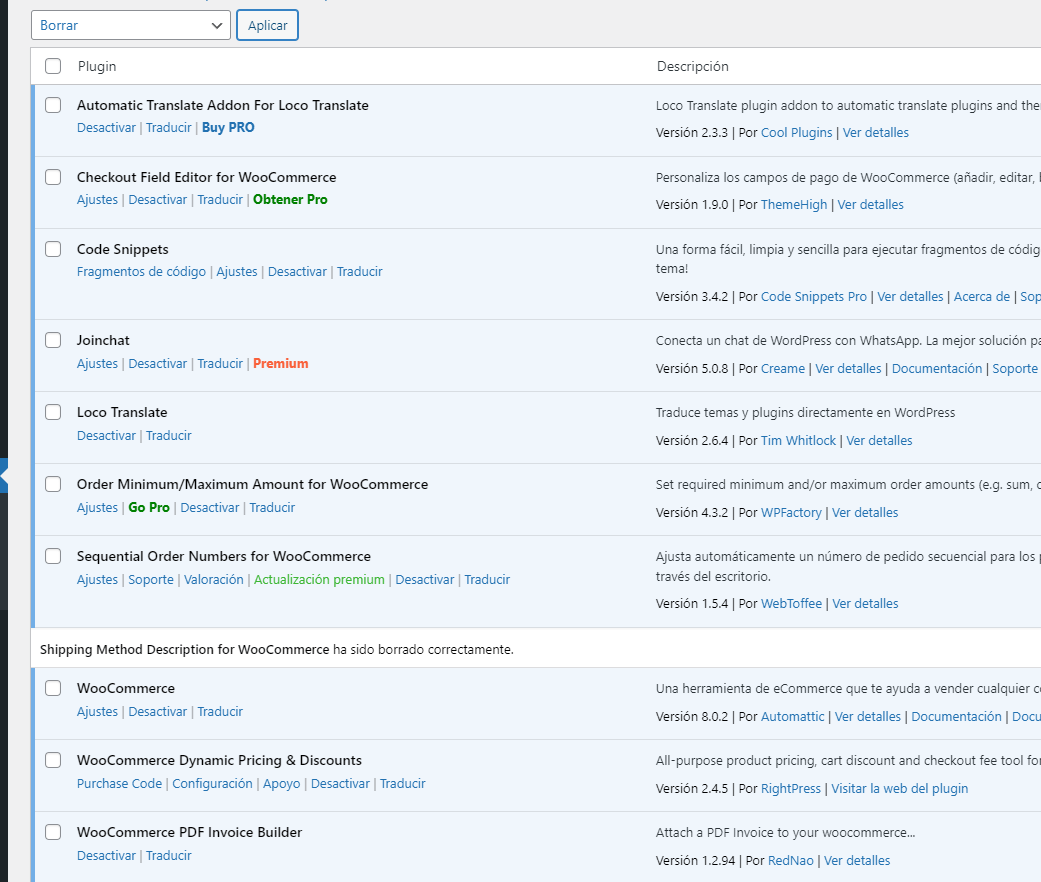Click the Valoración link

coord(214,579)
